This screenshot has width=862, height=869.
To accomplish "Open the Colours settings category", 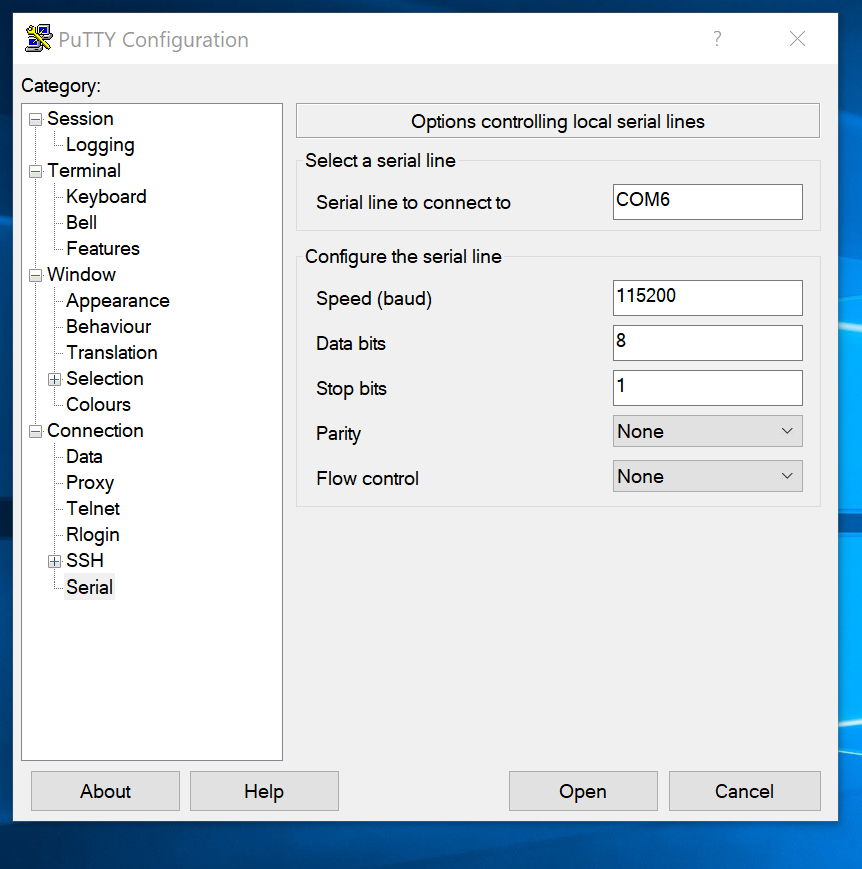I will pyautogui.click(x=99, y=405).
